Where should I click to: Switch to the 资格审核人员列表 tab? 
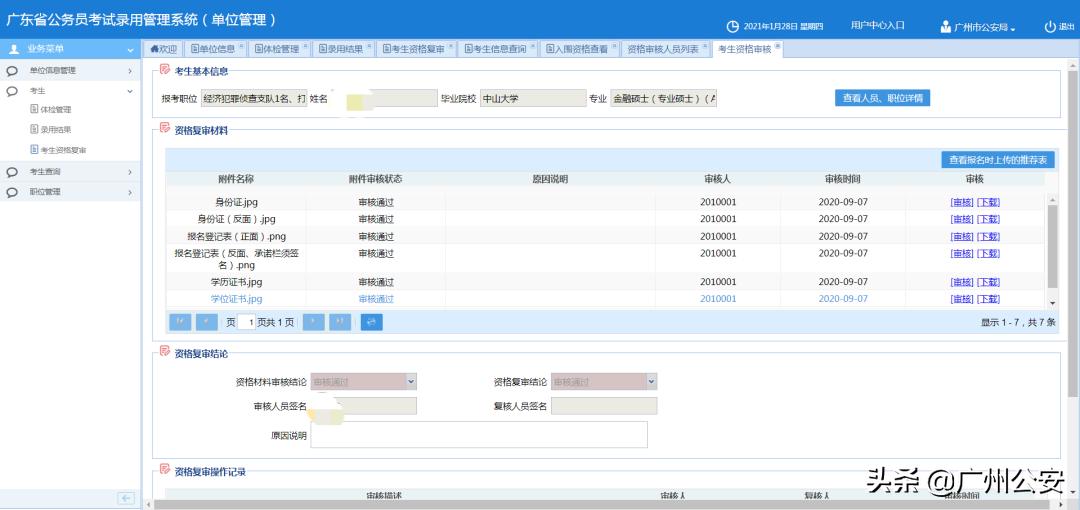pyautogui.click(x=663, y=49)
